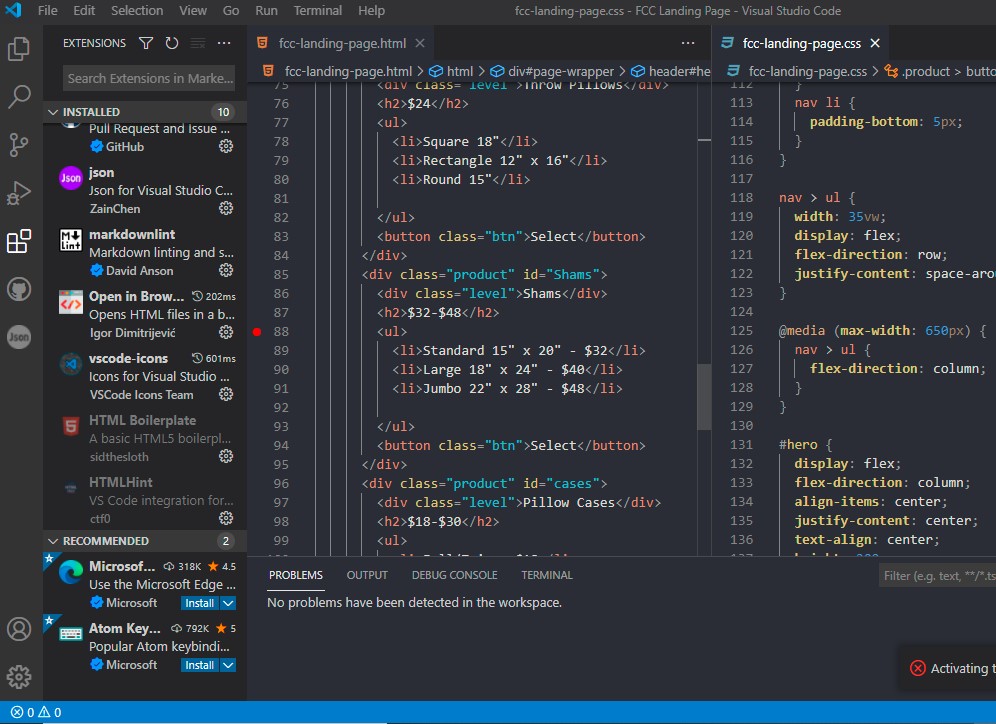Collapse the INSTALLED extensions section
Screen dimensions: 996x724
[x=52, y=111]
